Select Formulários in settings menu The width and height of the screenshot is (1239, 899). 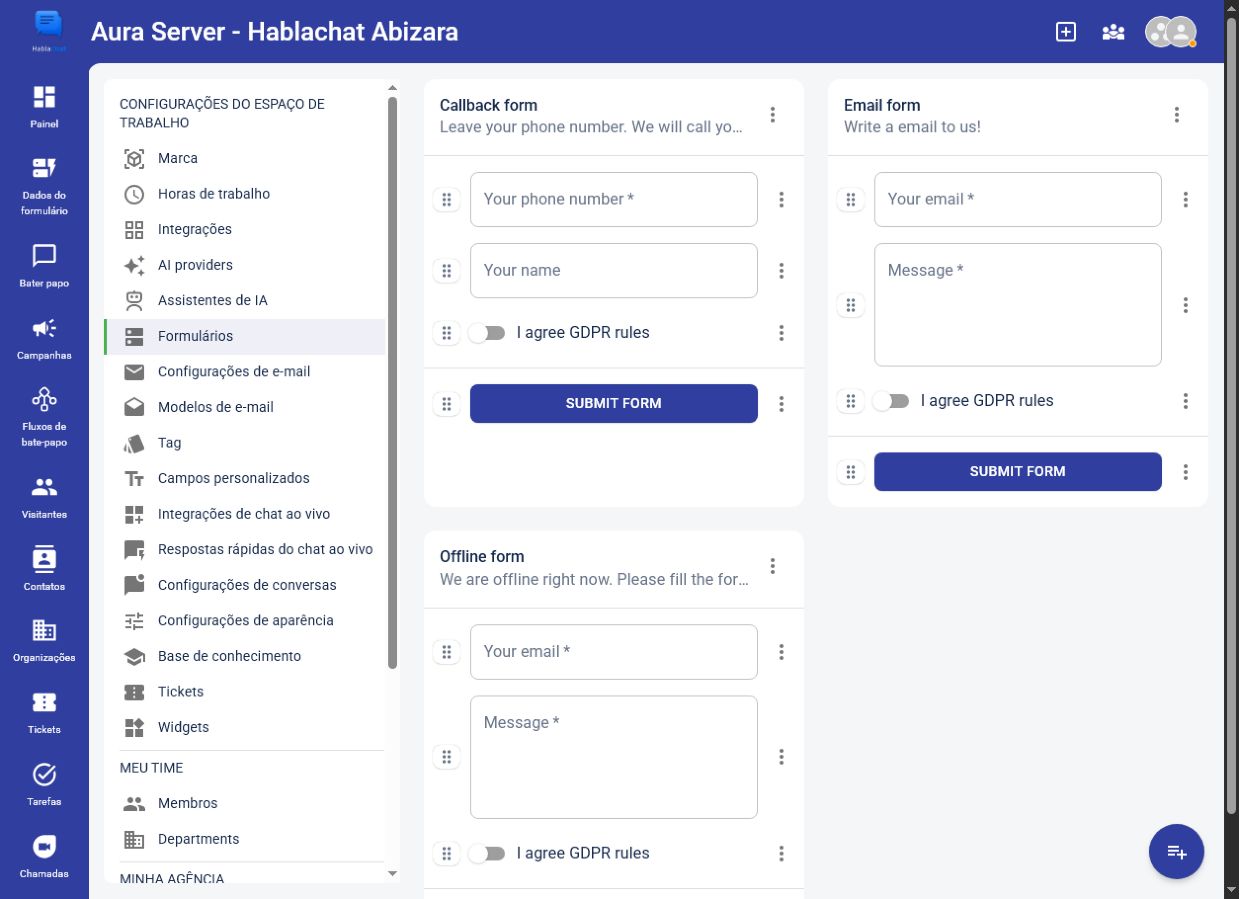tap(244, 337)
